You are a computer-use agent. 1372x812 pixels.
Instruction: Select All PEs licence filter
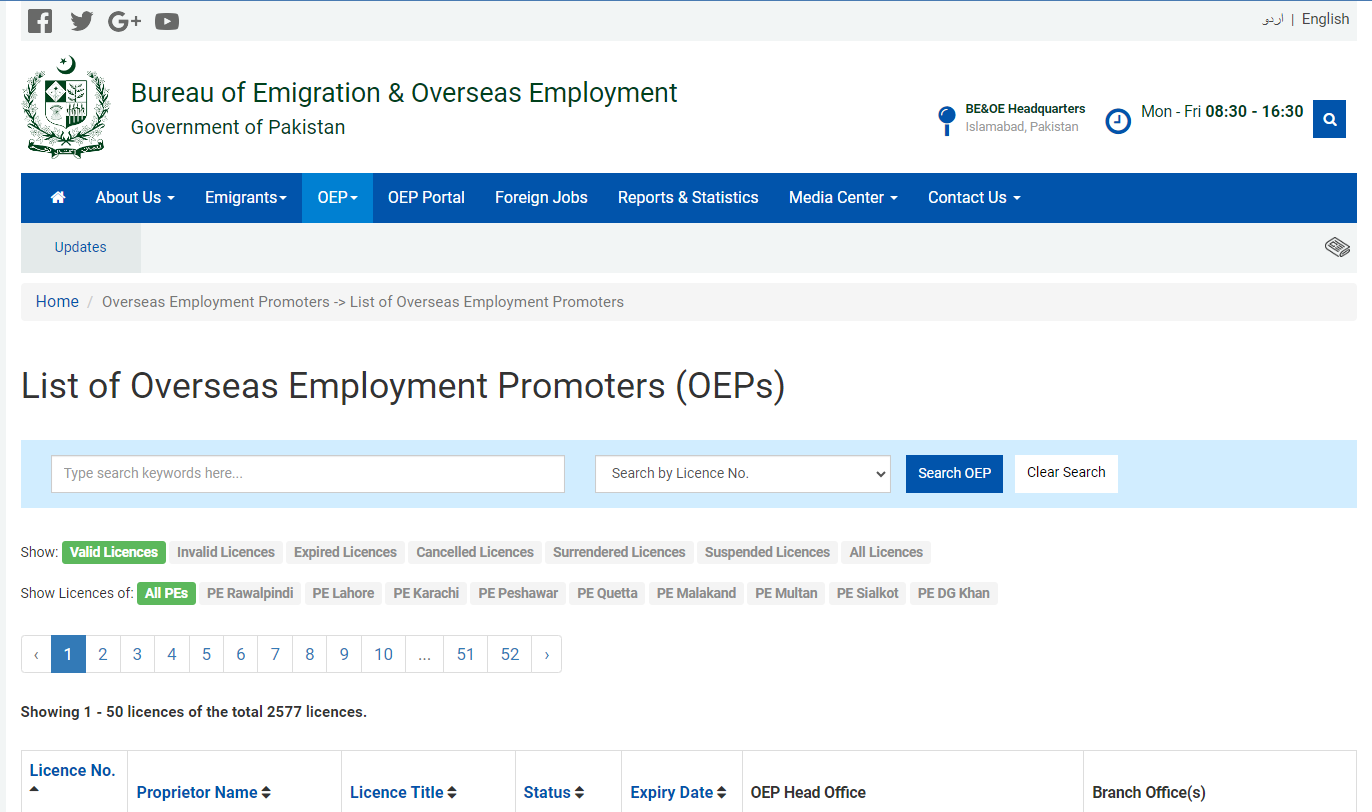166,593
